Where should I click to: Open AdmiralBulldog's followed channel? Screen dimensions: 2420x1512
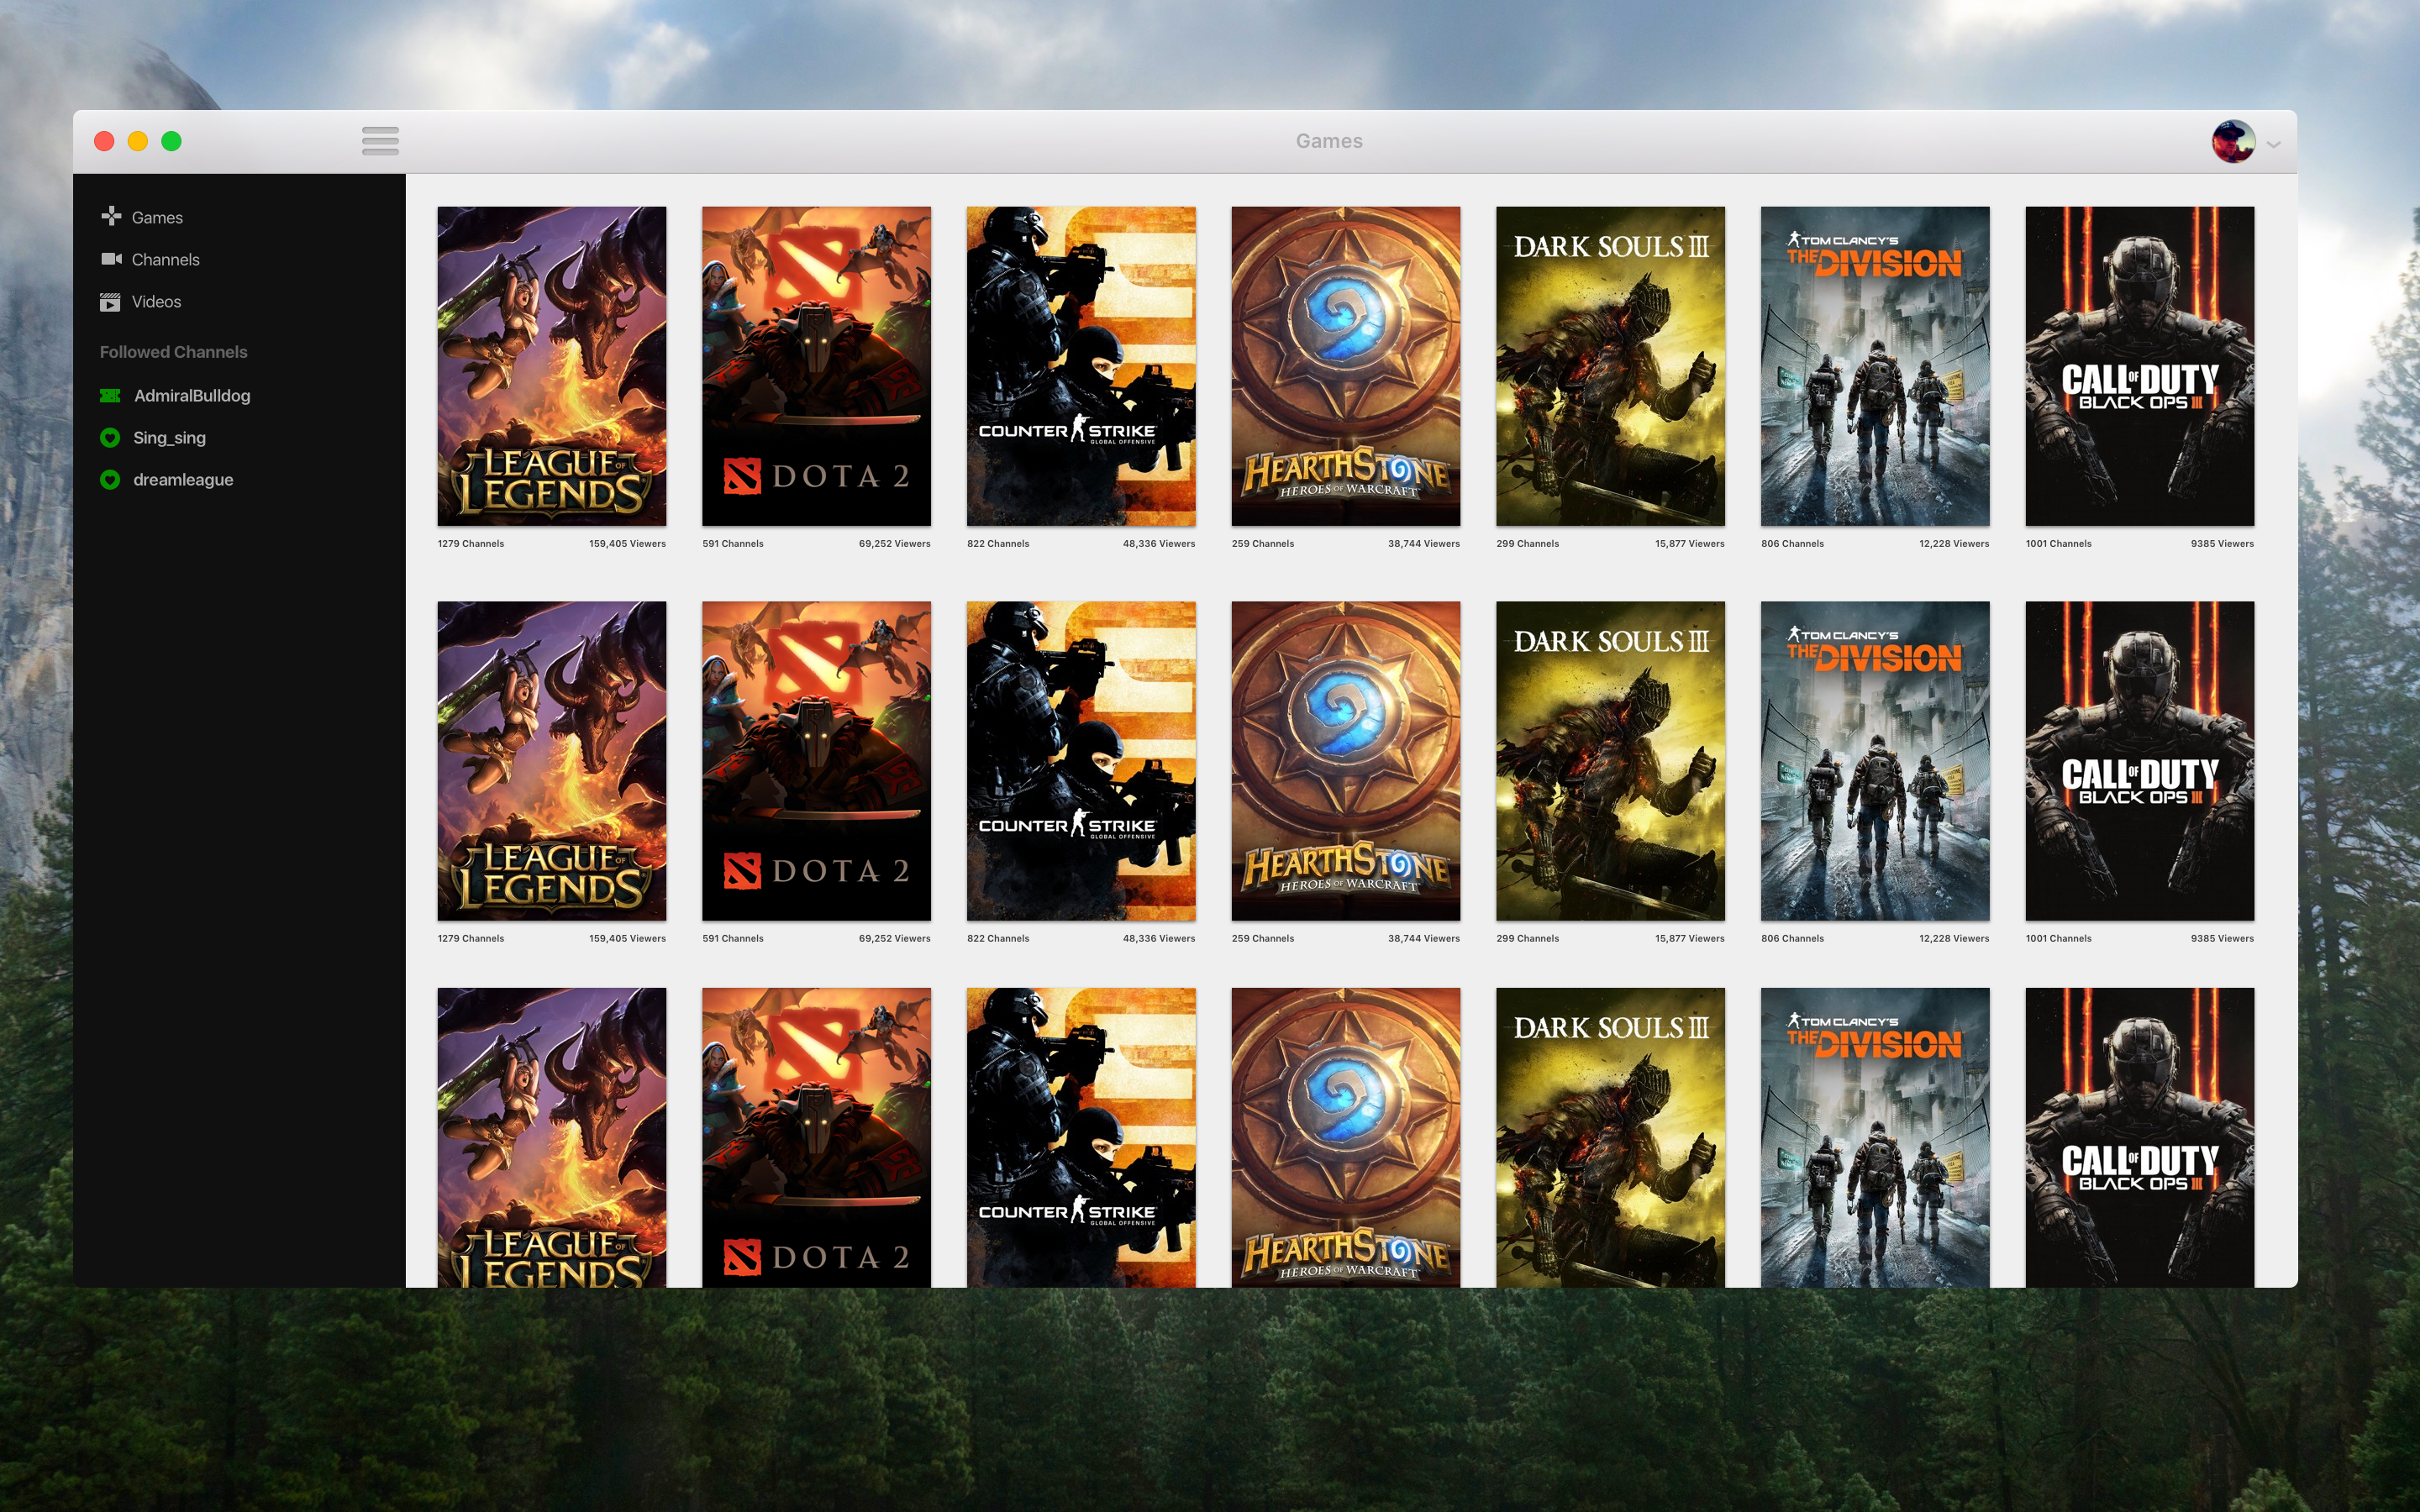(193, 395)
